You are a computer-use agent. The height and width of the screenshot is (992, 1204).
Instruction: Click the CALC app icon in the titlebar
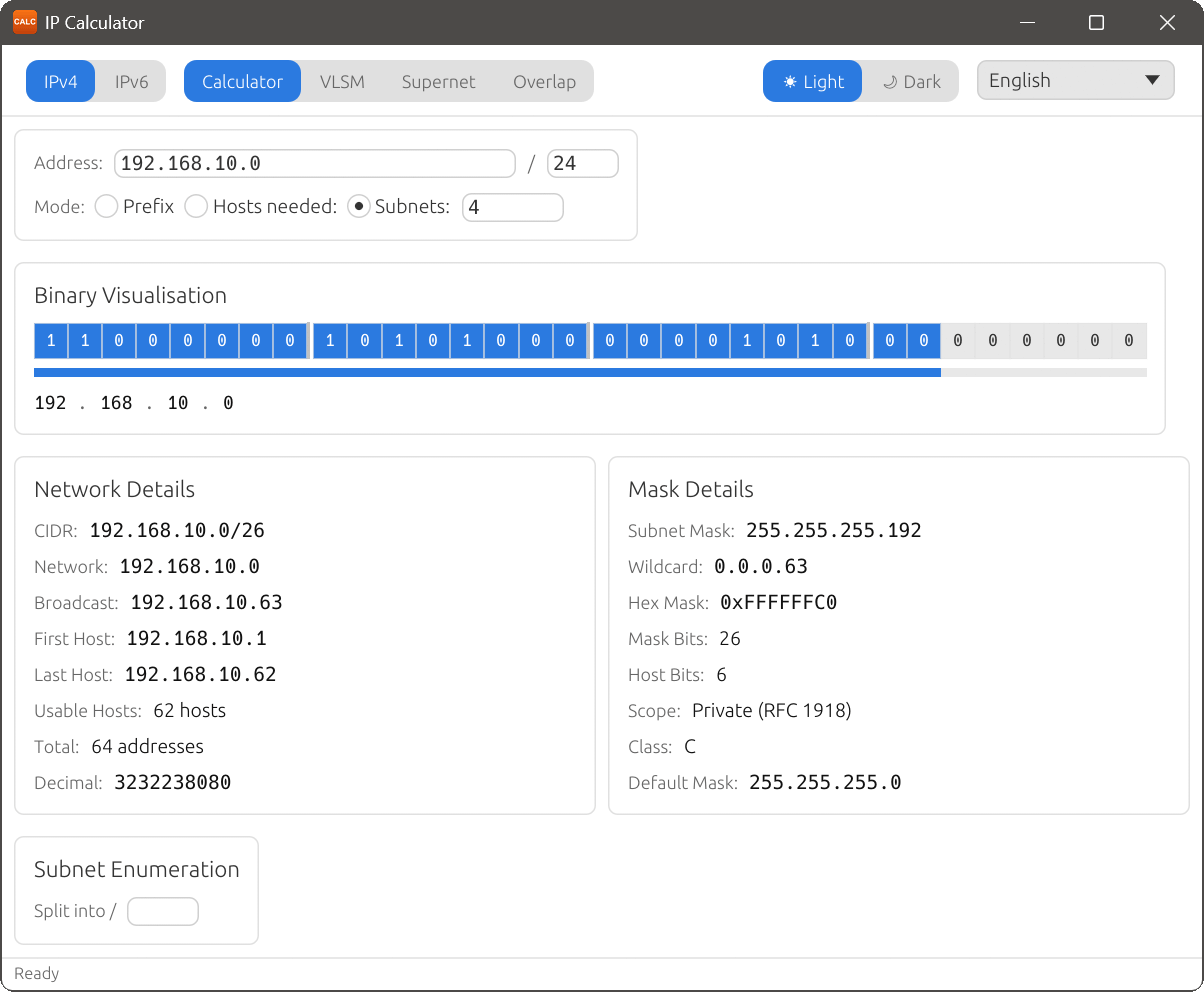coord(24,21)
